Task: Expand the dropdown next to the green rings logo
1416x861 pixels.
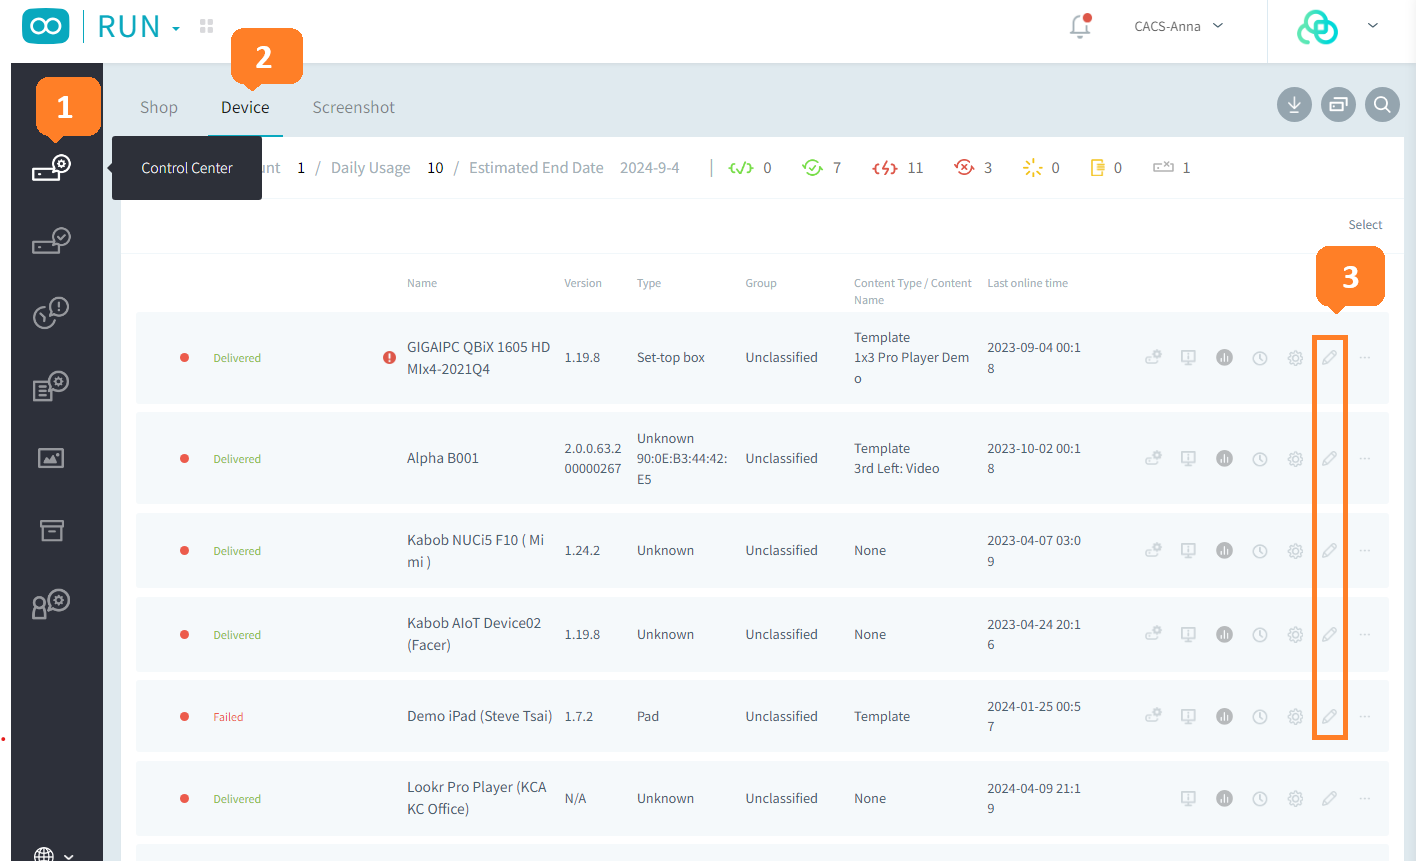Action: [1373, 26]
